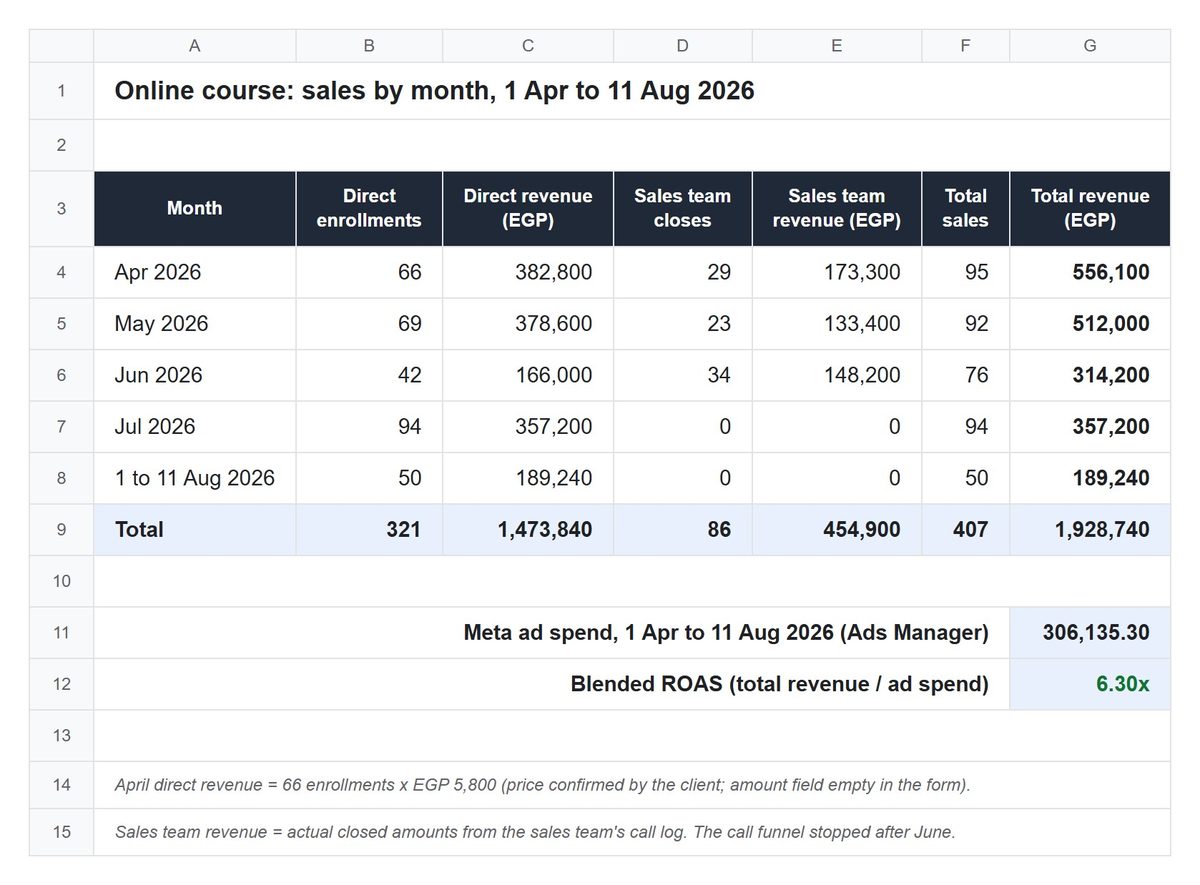This screenshot has width=1200, height=885.
Task: Click the "Total" row label cell
Action: coord(195,530)
